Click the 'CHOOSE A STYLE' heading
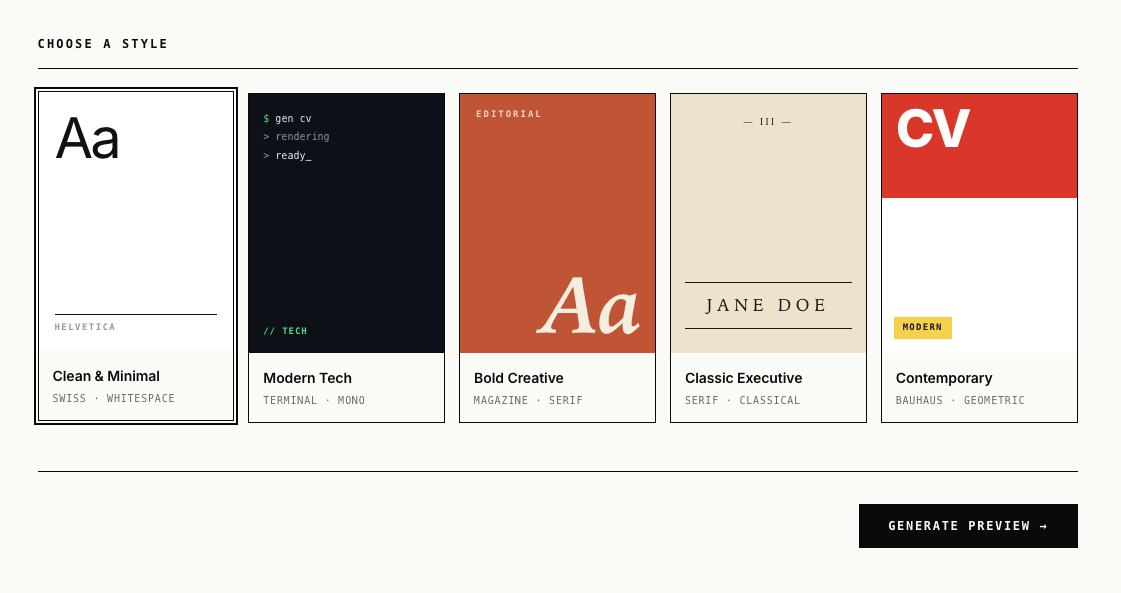This screenshot has height=593, width=1121. coord(103,44)
